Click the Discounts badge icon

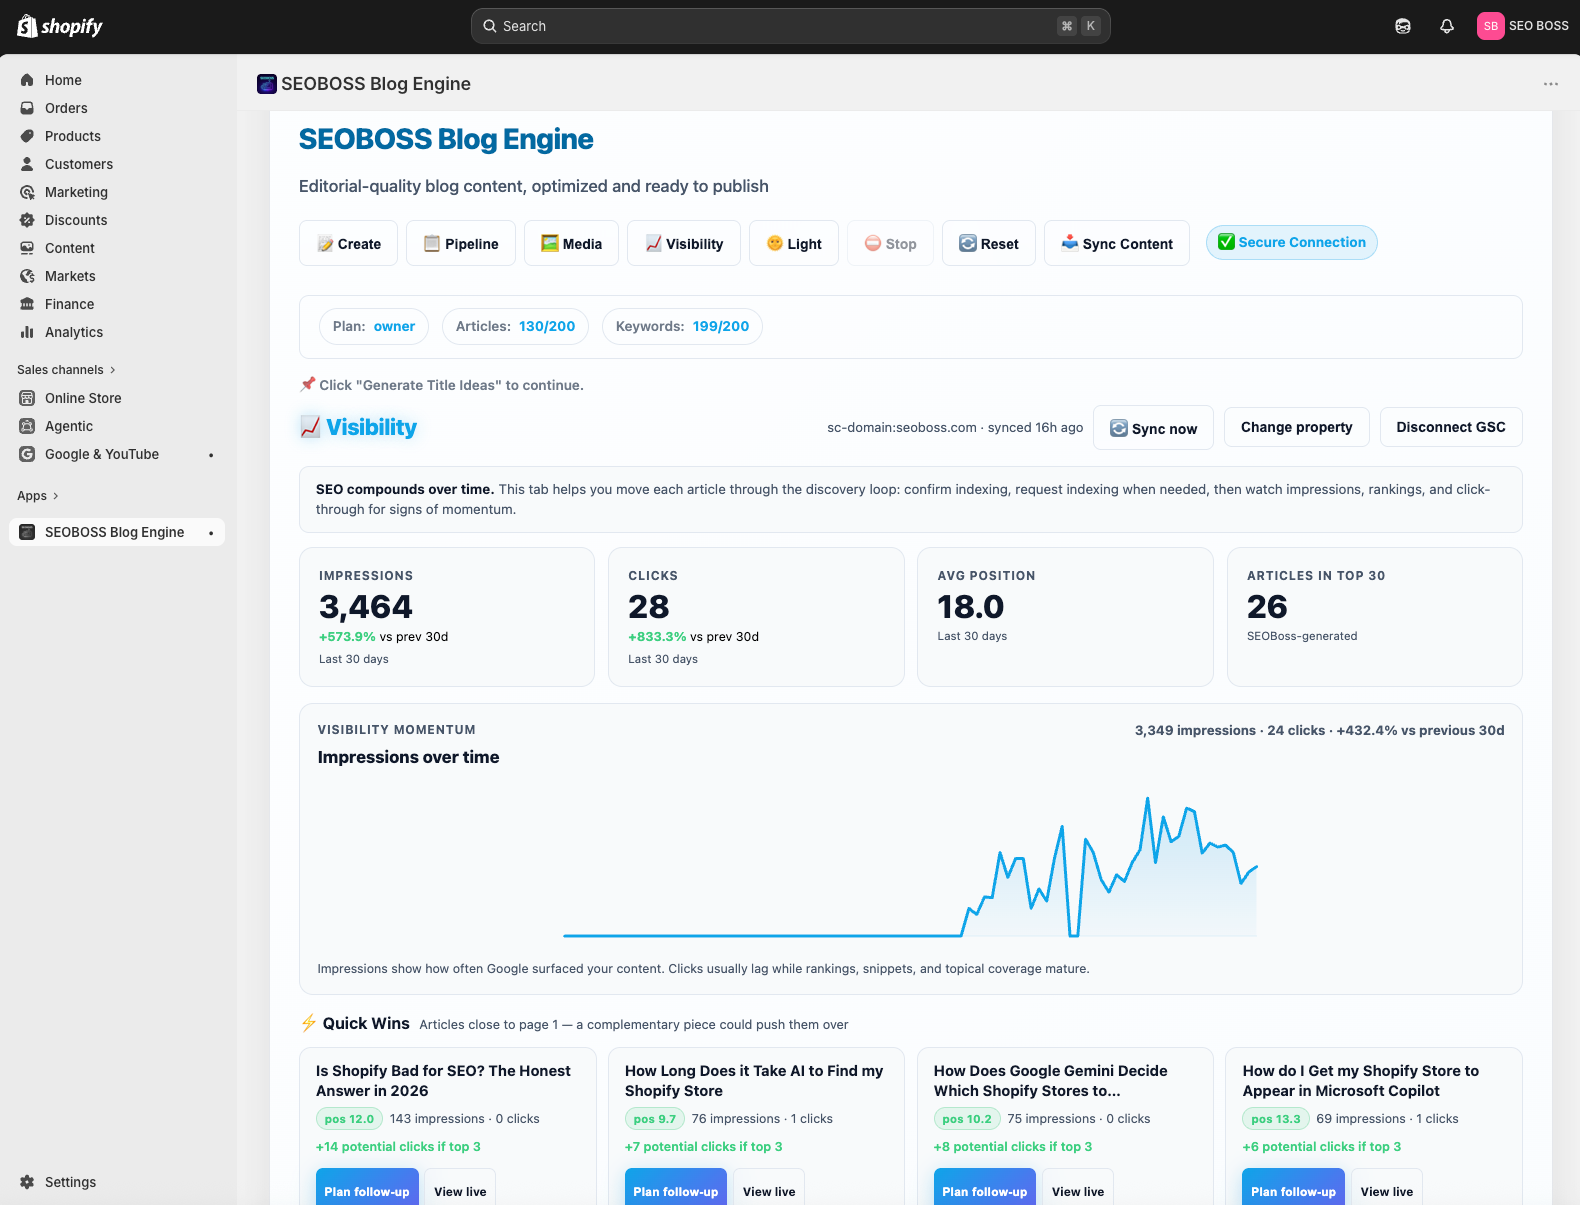[x=27, y=220]
